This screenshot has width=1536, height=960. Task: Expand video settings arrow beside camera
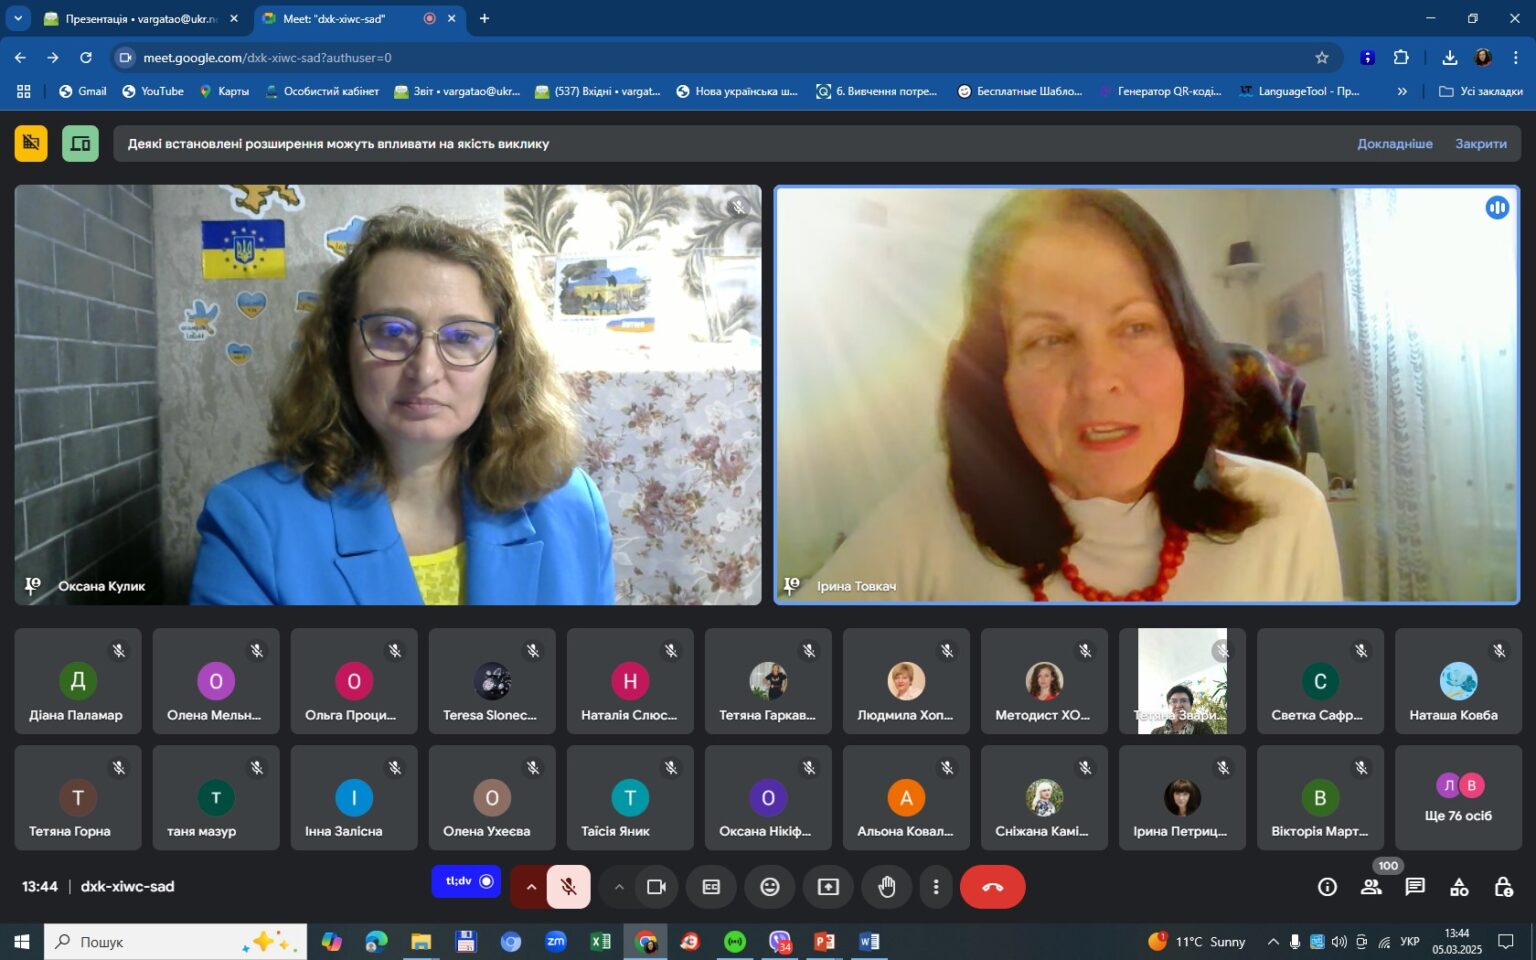point(619,887)
